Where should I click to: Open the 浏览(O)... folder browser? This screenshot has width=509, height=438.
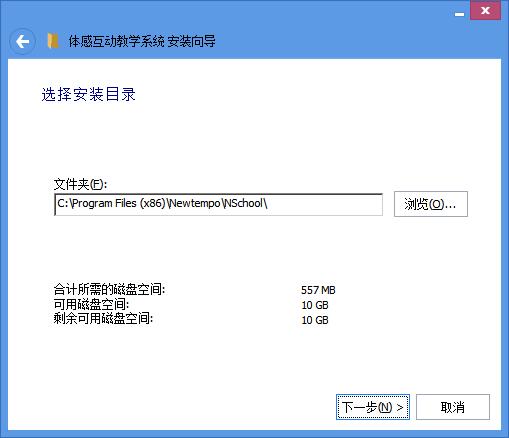[x=431, y=204]
